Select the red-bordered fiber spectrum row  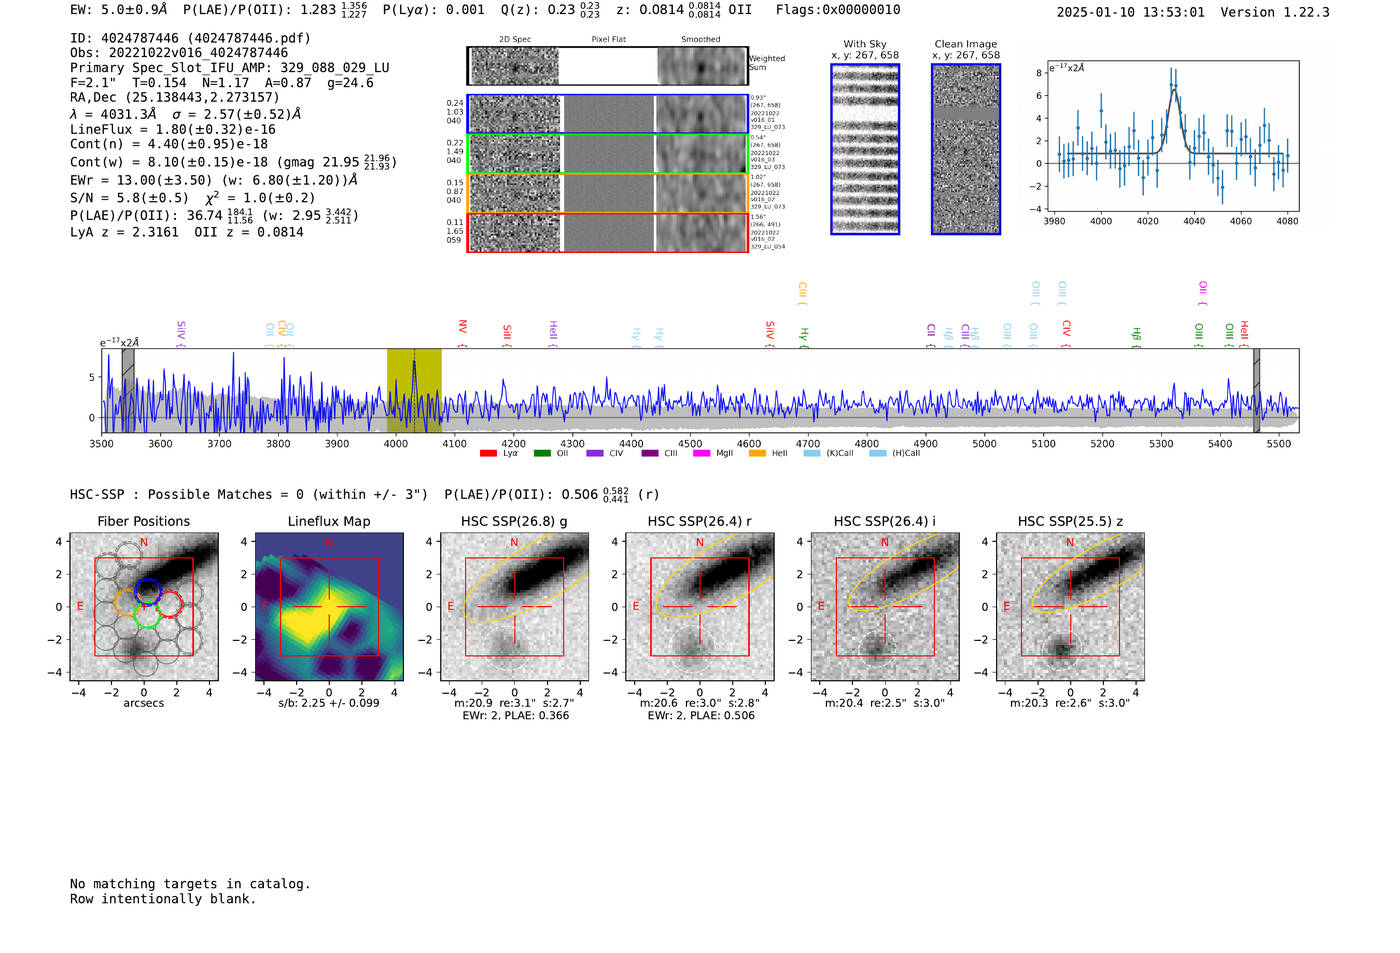[607, 233]
